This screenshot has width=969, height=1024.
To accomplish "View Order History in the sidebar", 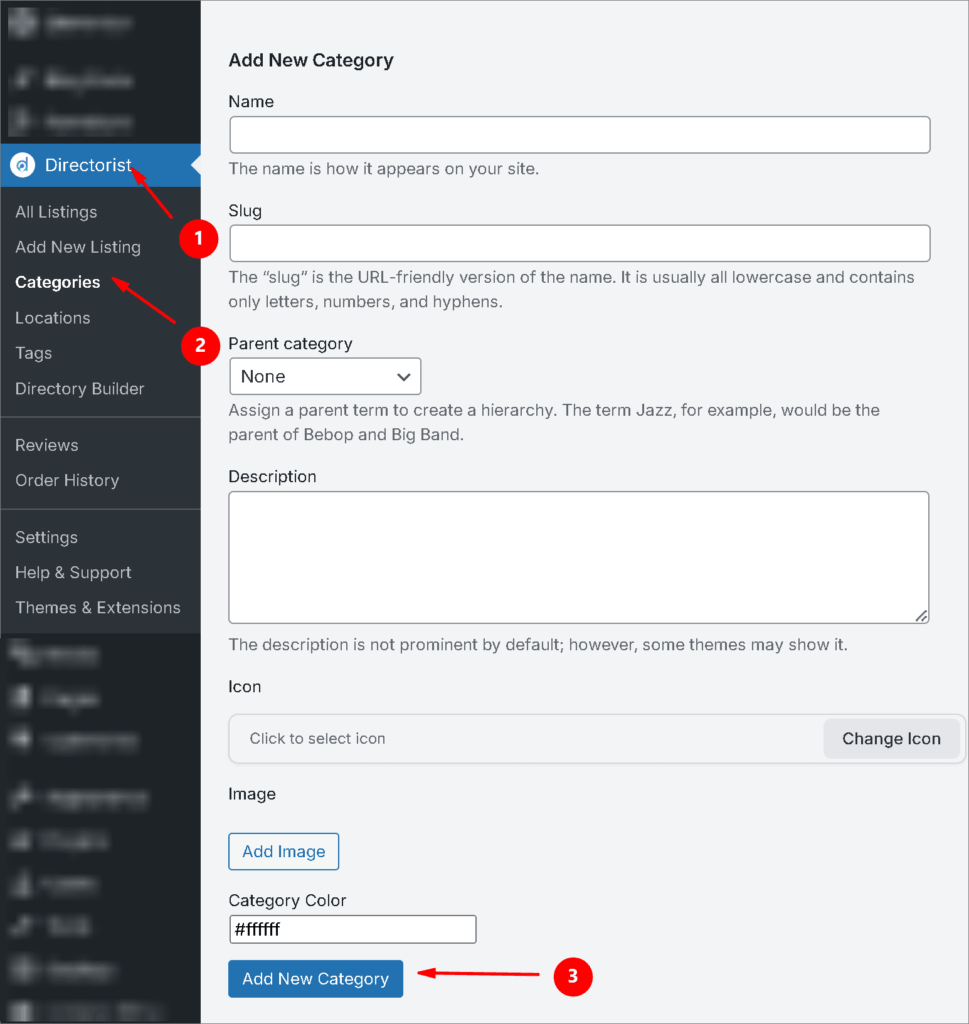I will coord(67,480).
